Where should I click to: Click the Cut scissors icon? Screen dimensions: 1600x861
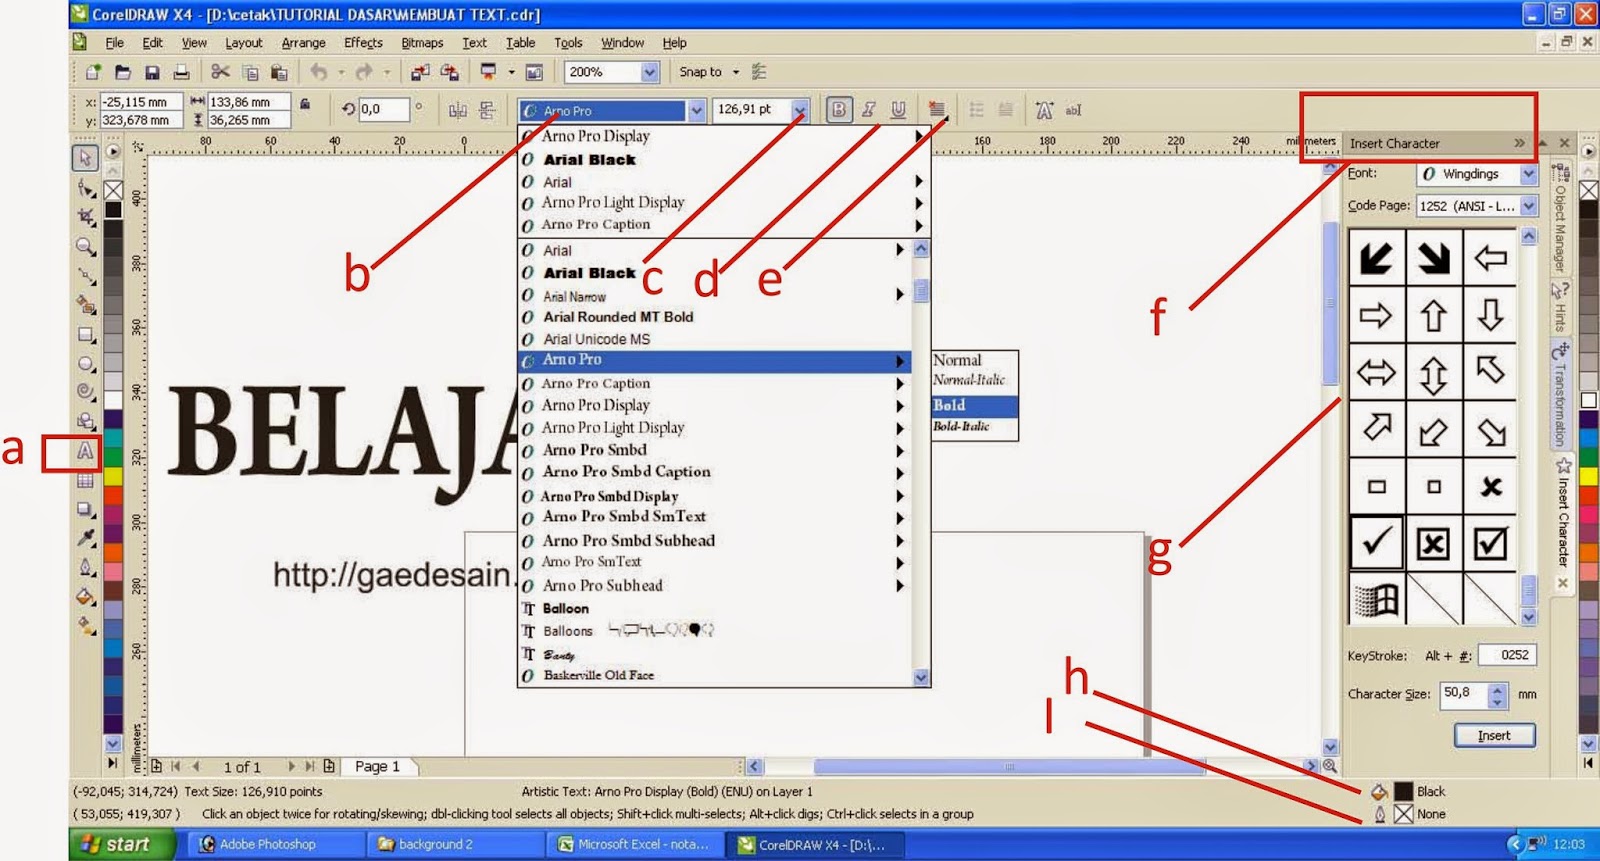pyautogui.click(x=220, y=72)
